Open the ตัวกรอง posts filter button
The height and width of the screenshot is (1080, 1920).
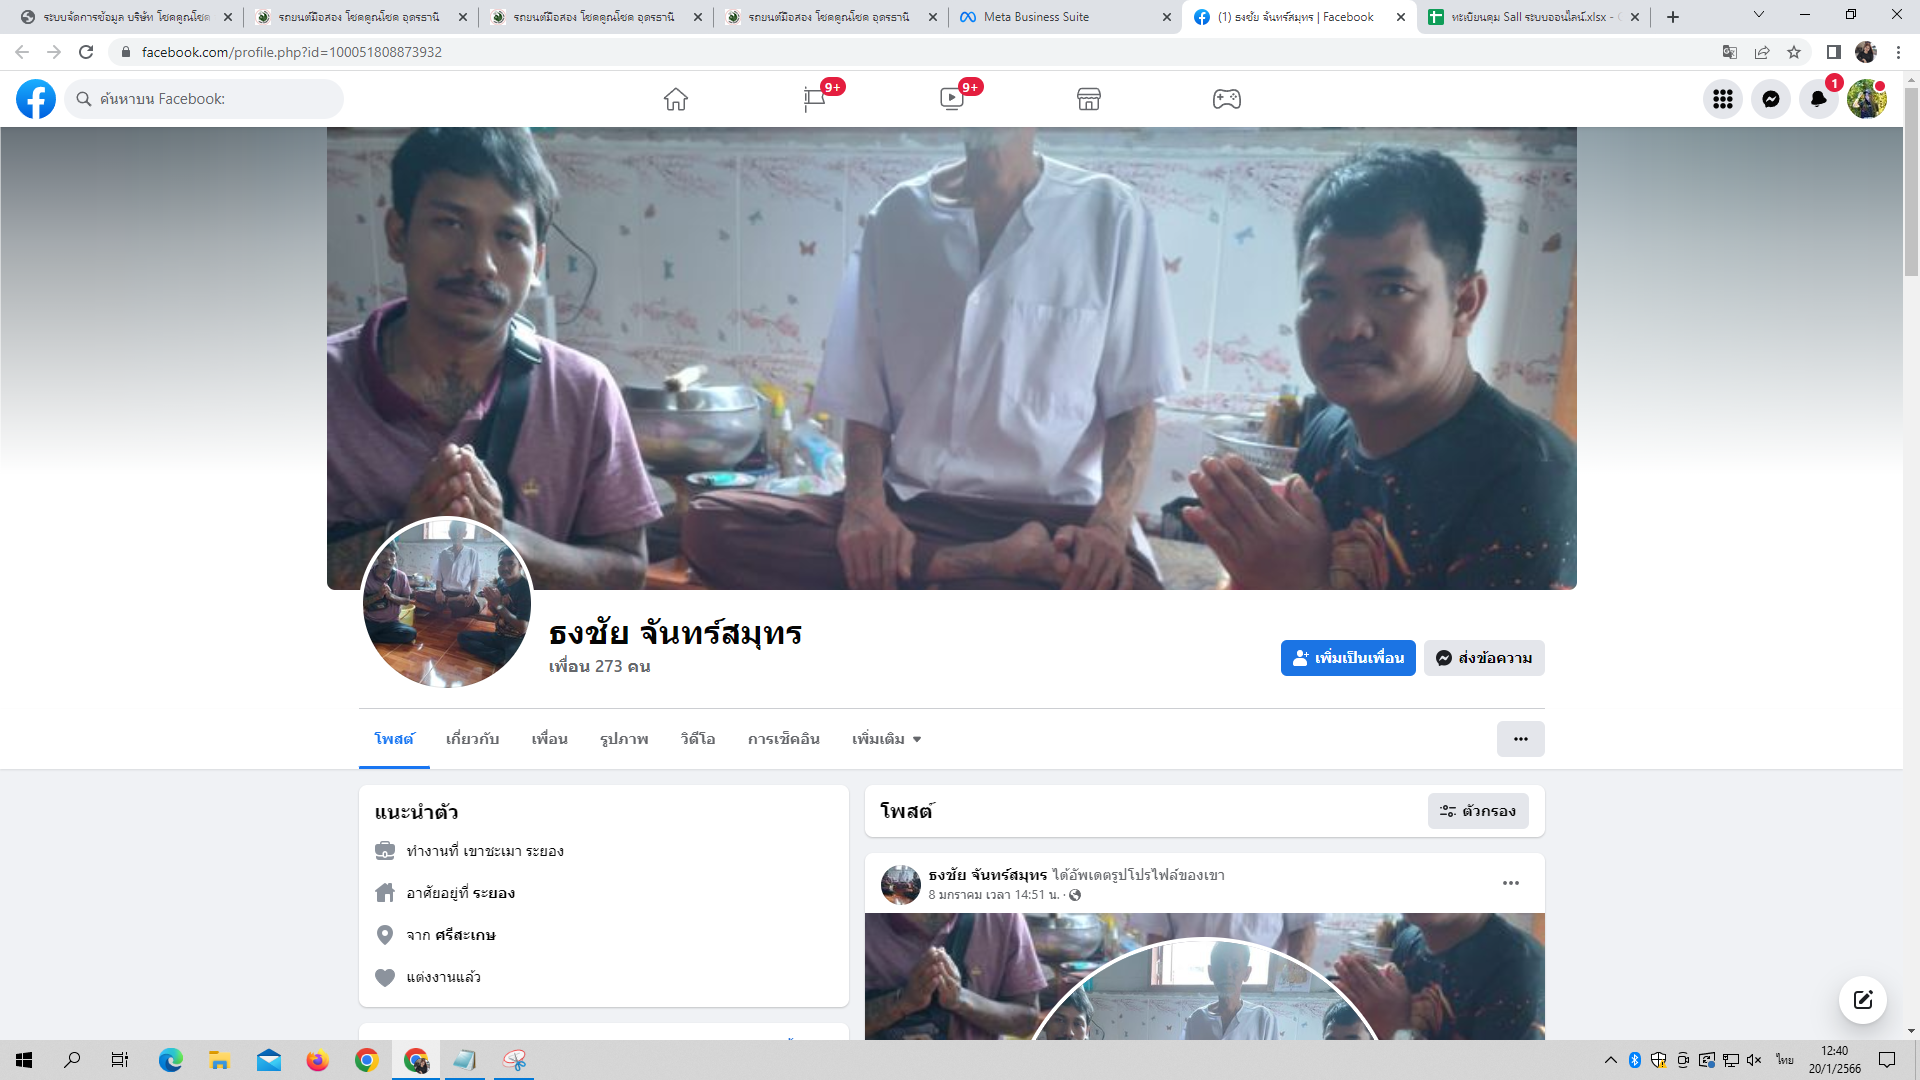click(x=1478, y=811)
